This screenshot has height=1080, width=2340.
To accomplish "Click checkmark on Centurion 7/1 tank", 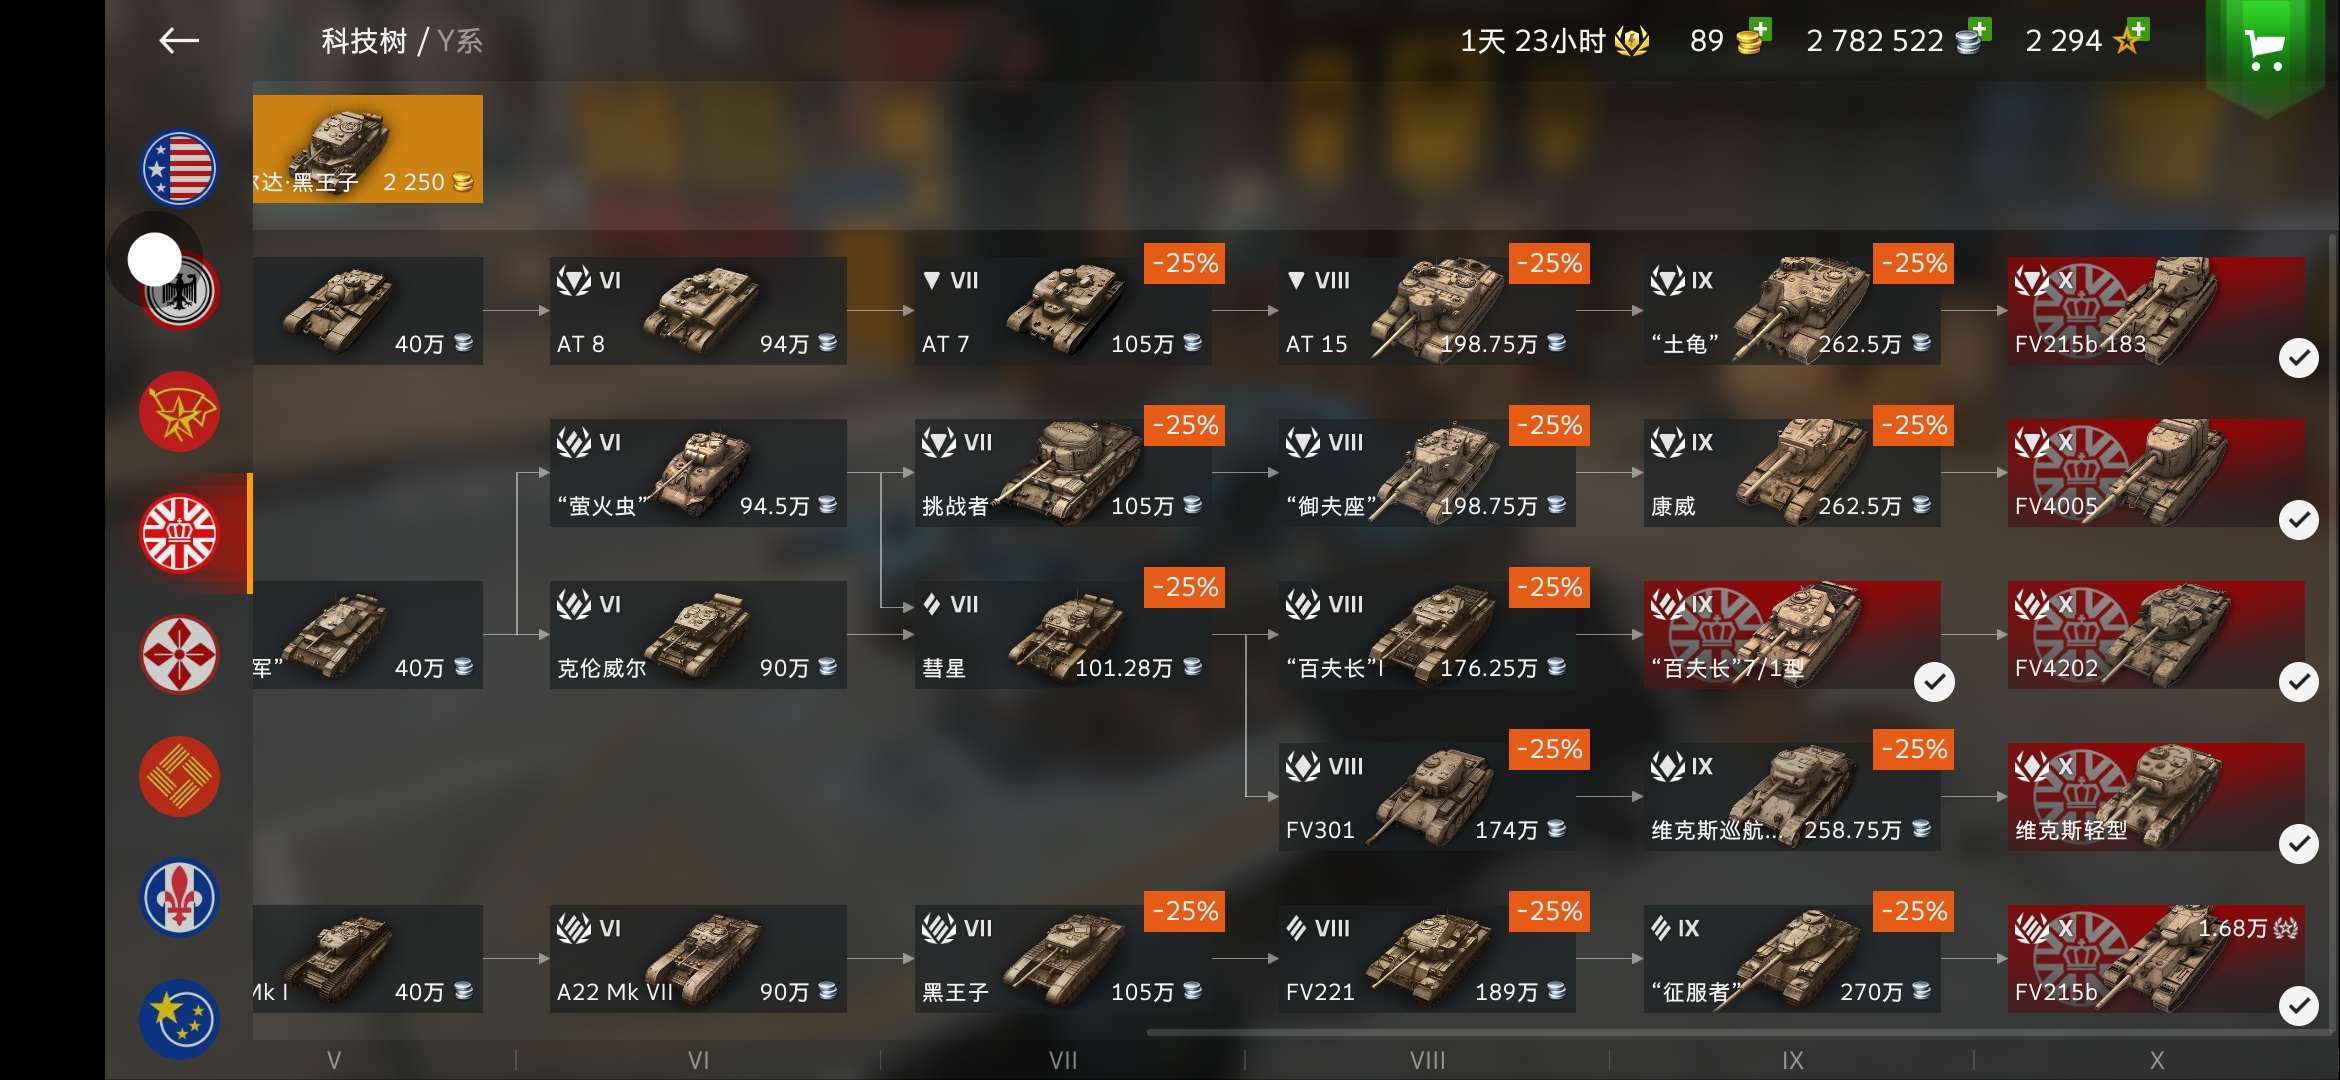I will (x=1934, y=682).
